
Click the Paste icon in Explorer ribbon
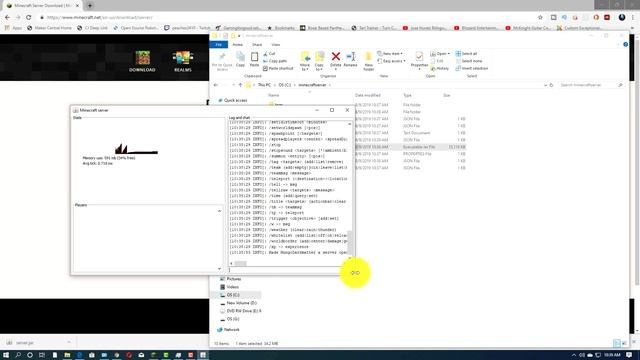click(254, 60)
